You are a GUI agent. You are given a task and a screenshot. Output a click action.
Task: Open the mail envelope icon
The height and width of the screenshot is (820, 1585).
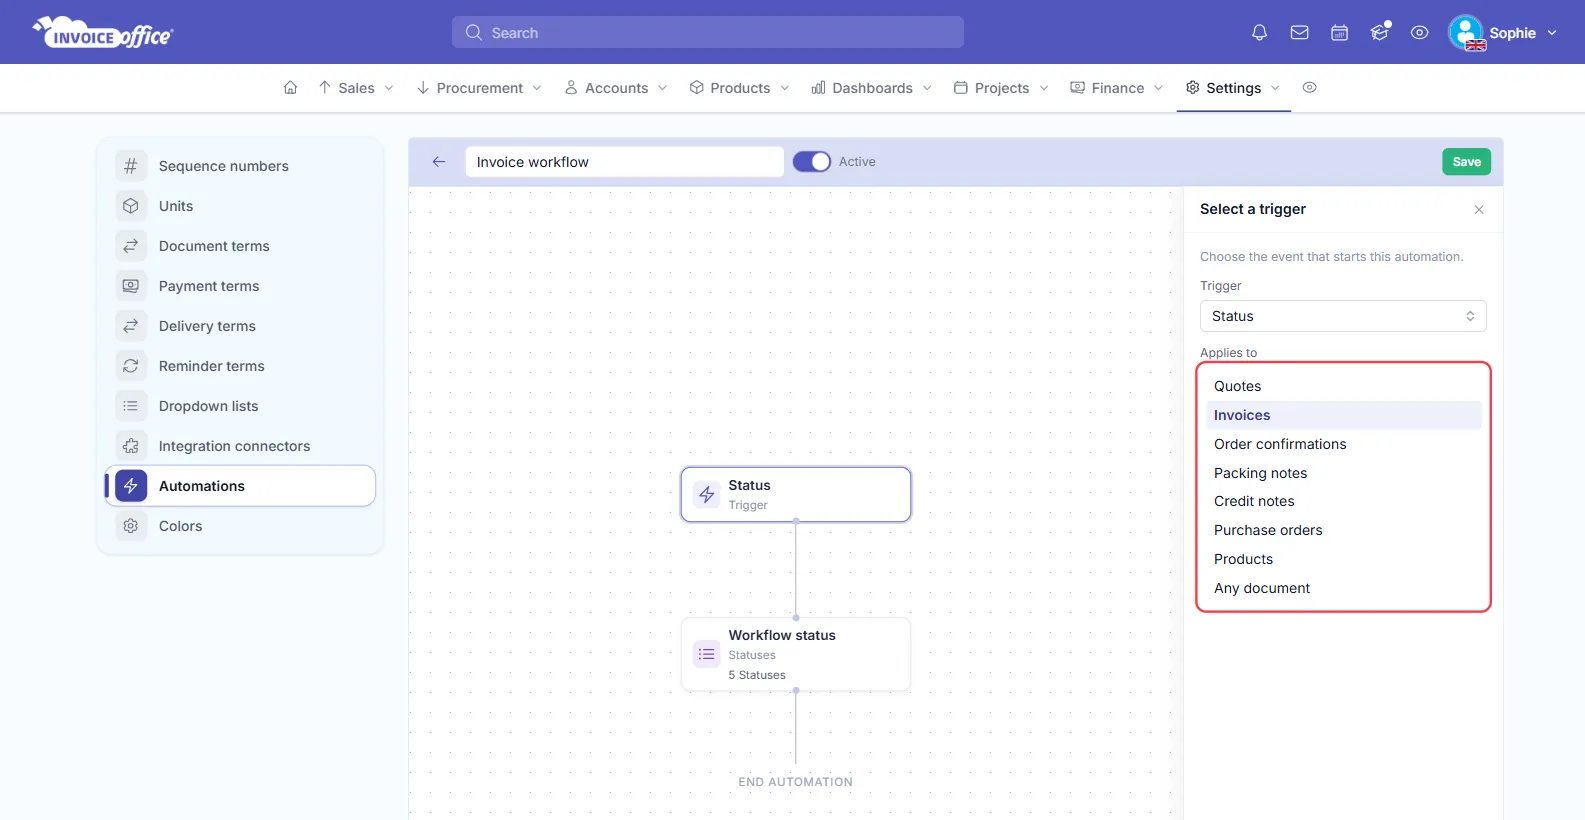(x=1299, y=33)
